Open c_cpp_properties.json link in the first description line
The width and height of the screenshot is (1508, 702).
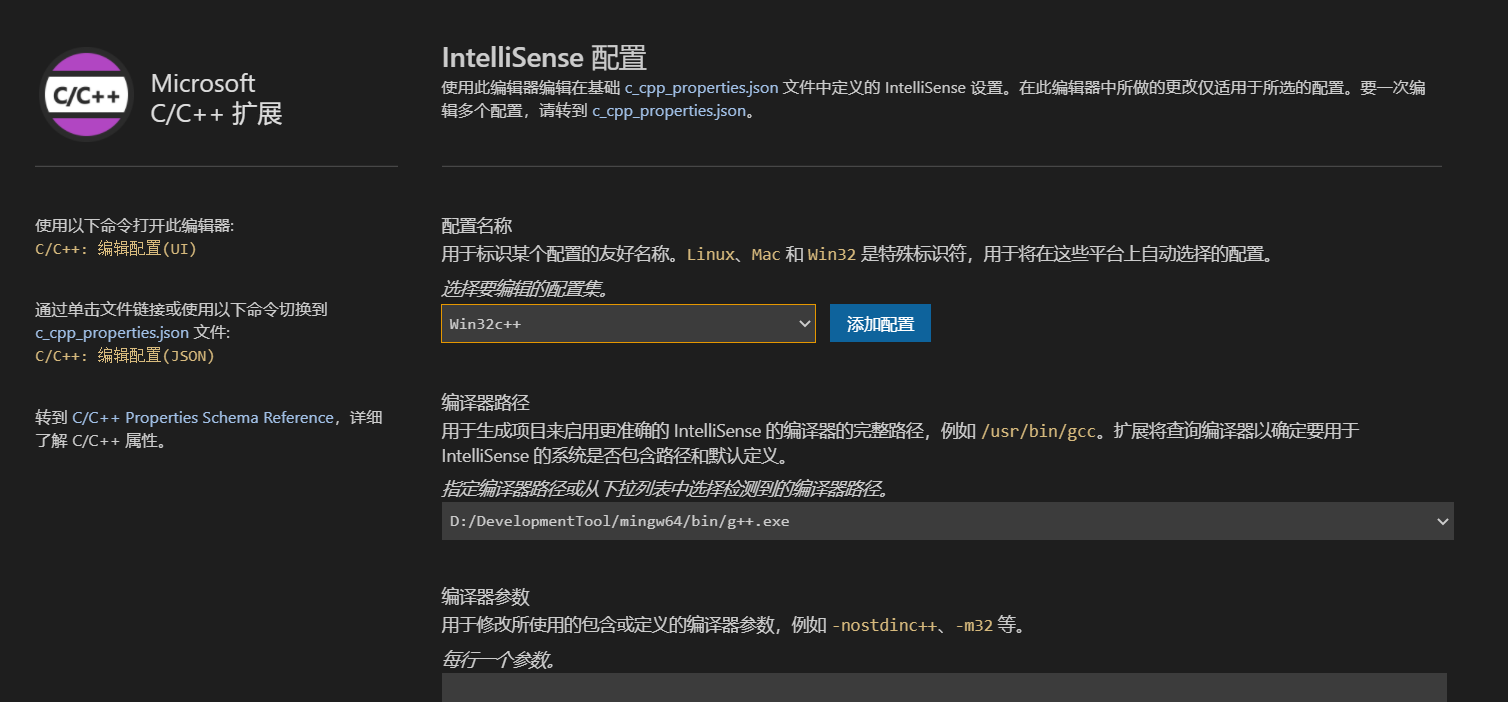click(x=701, y=87)
